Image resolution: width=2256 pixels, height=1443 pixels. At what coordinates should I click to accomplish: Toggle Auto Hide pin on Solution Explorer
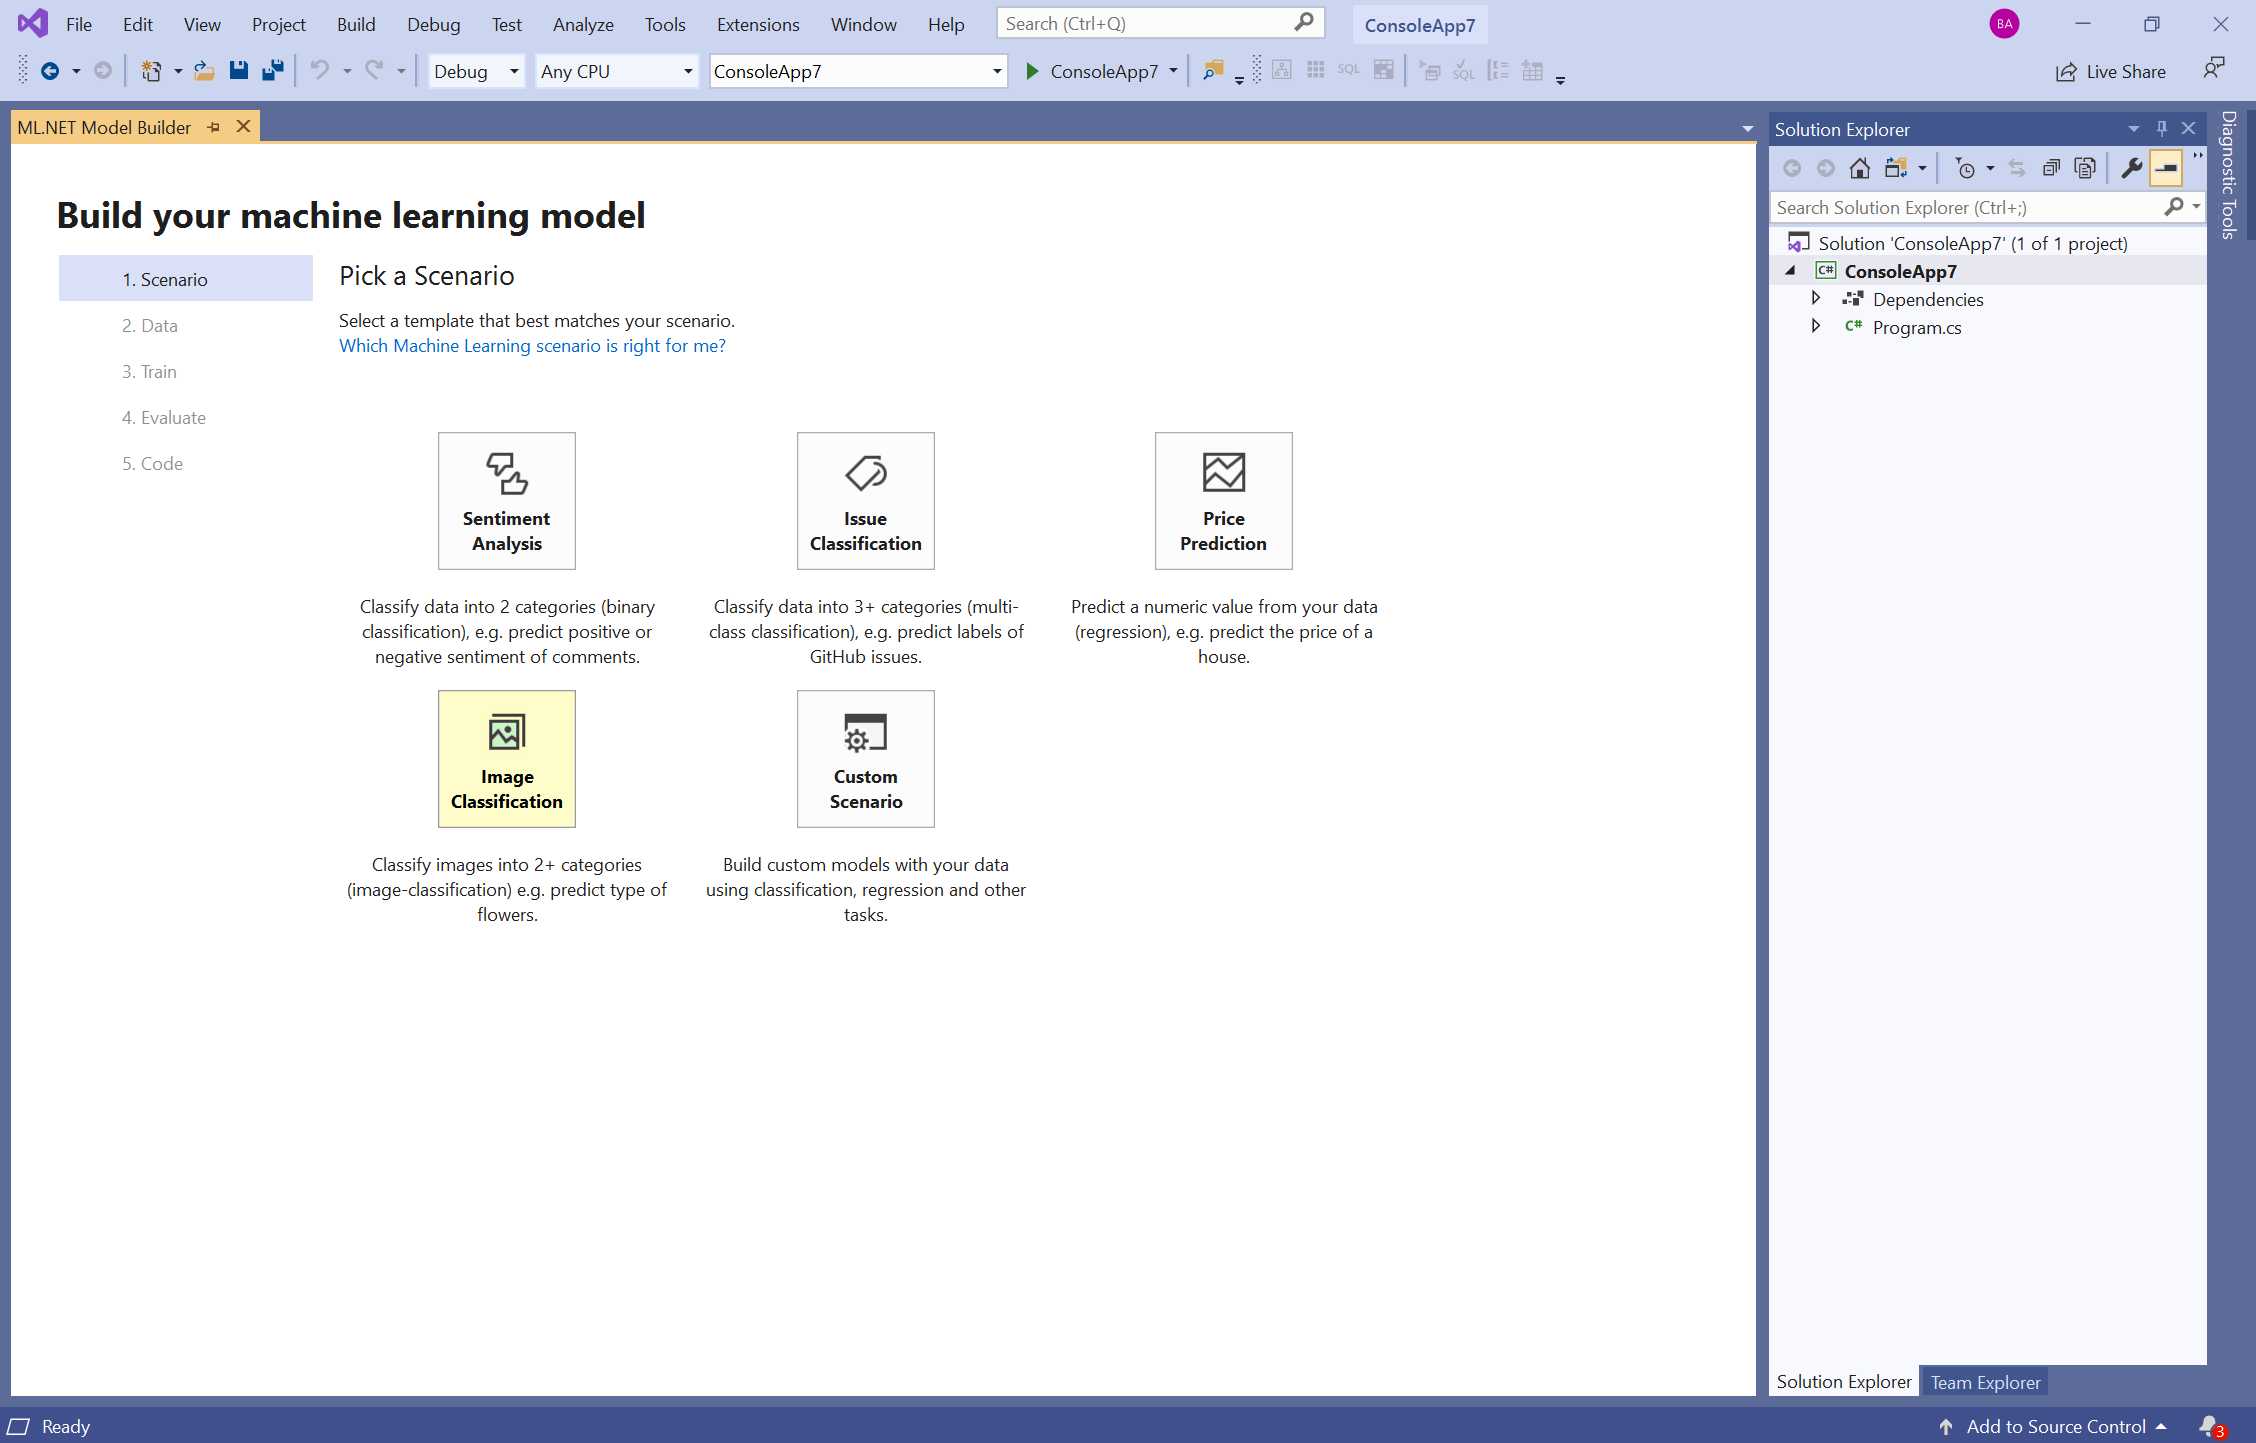click(2161, 128)
